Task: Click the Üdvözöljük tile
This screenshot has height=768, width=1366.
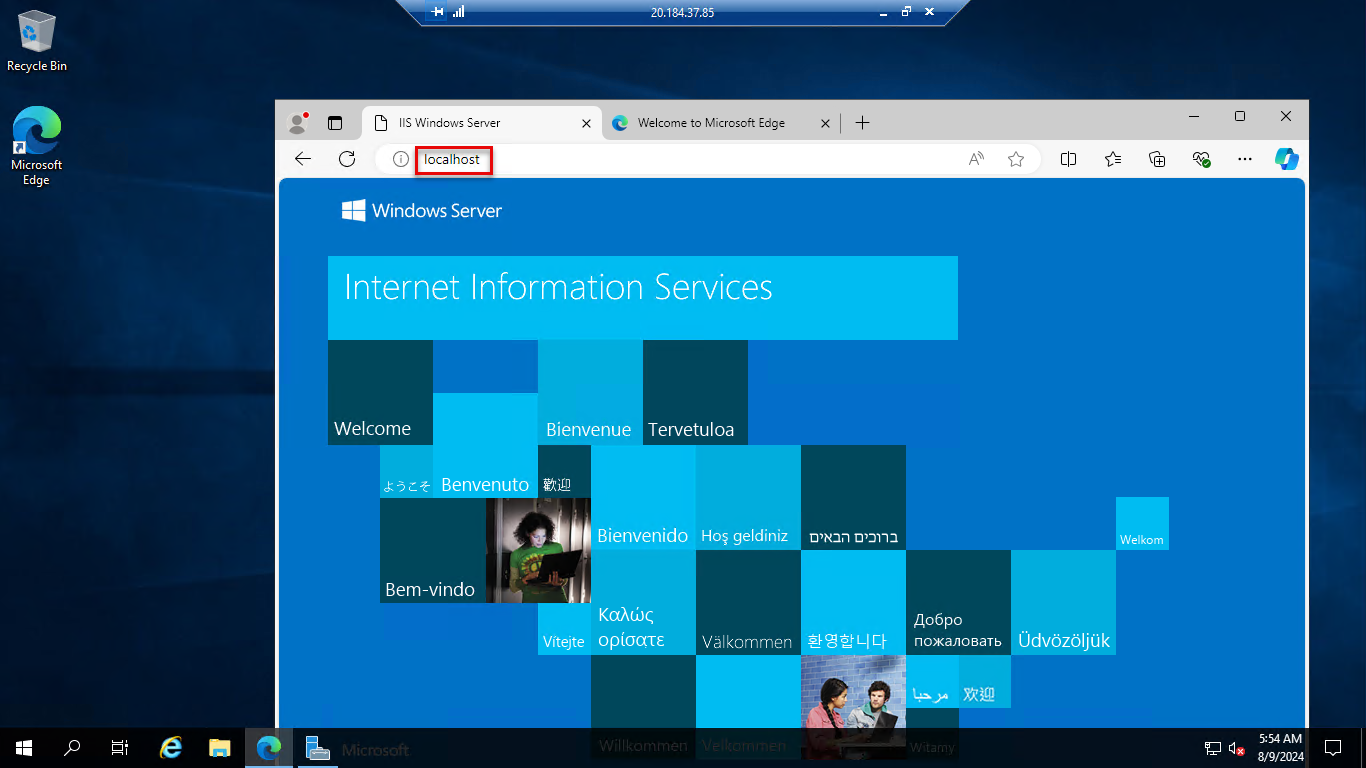Action: coord(1063,602)
